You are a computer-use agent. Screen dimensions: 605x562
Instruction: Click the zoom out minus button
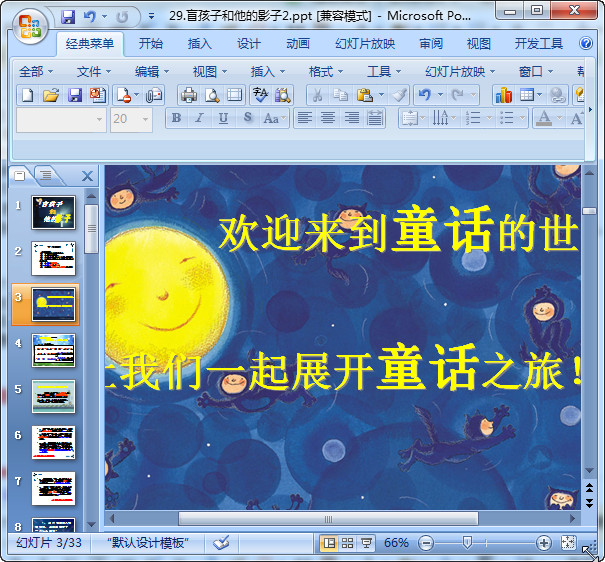(426, 543)
